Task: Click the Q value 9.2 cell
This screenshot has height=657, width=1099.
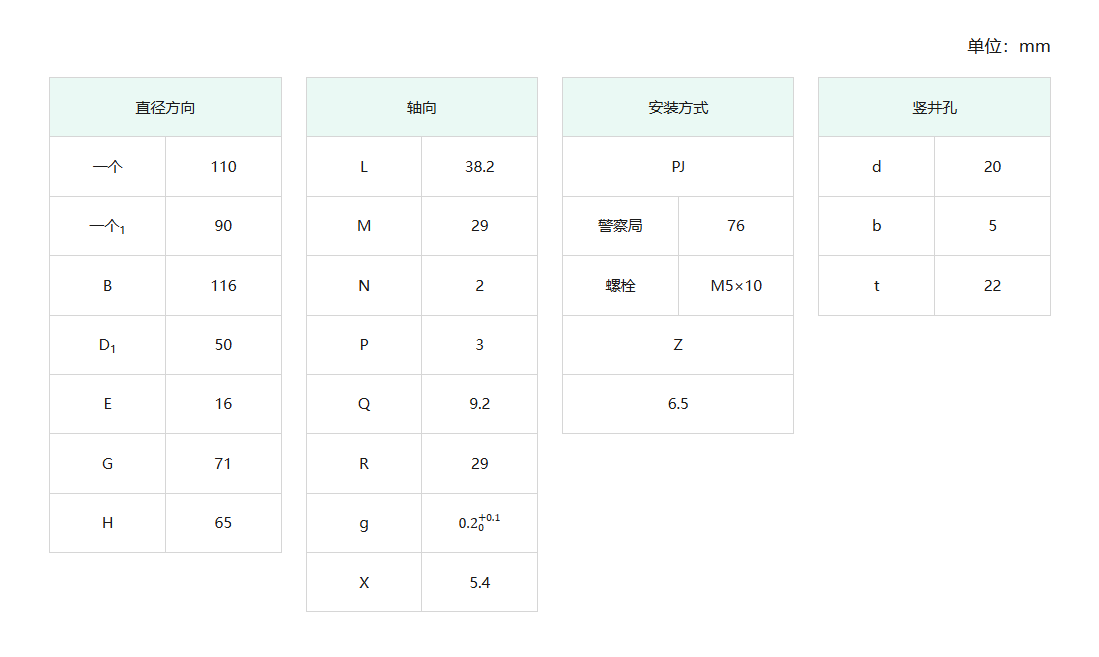Action: point(479,404)
